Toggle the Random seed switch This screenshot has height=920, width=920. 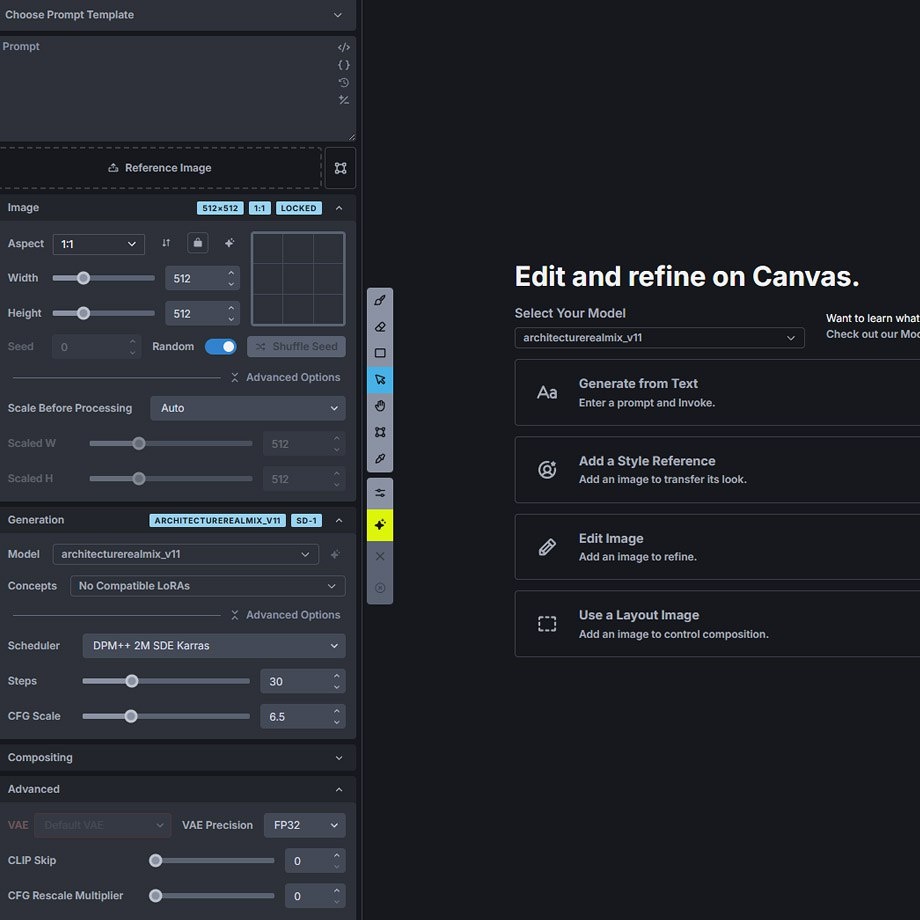point(220,347)
